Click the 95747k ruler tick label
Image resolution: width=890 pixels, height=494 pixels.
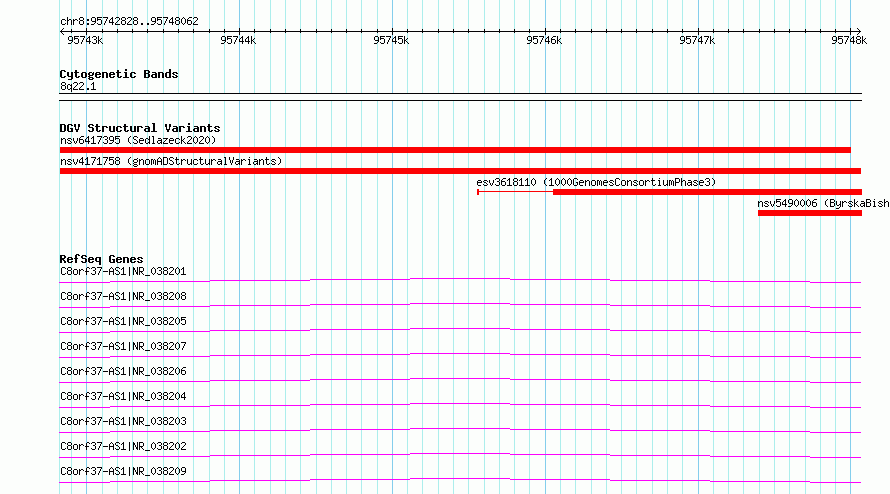[697, 40]
